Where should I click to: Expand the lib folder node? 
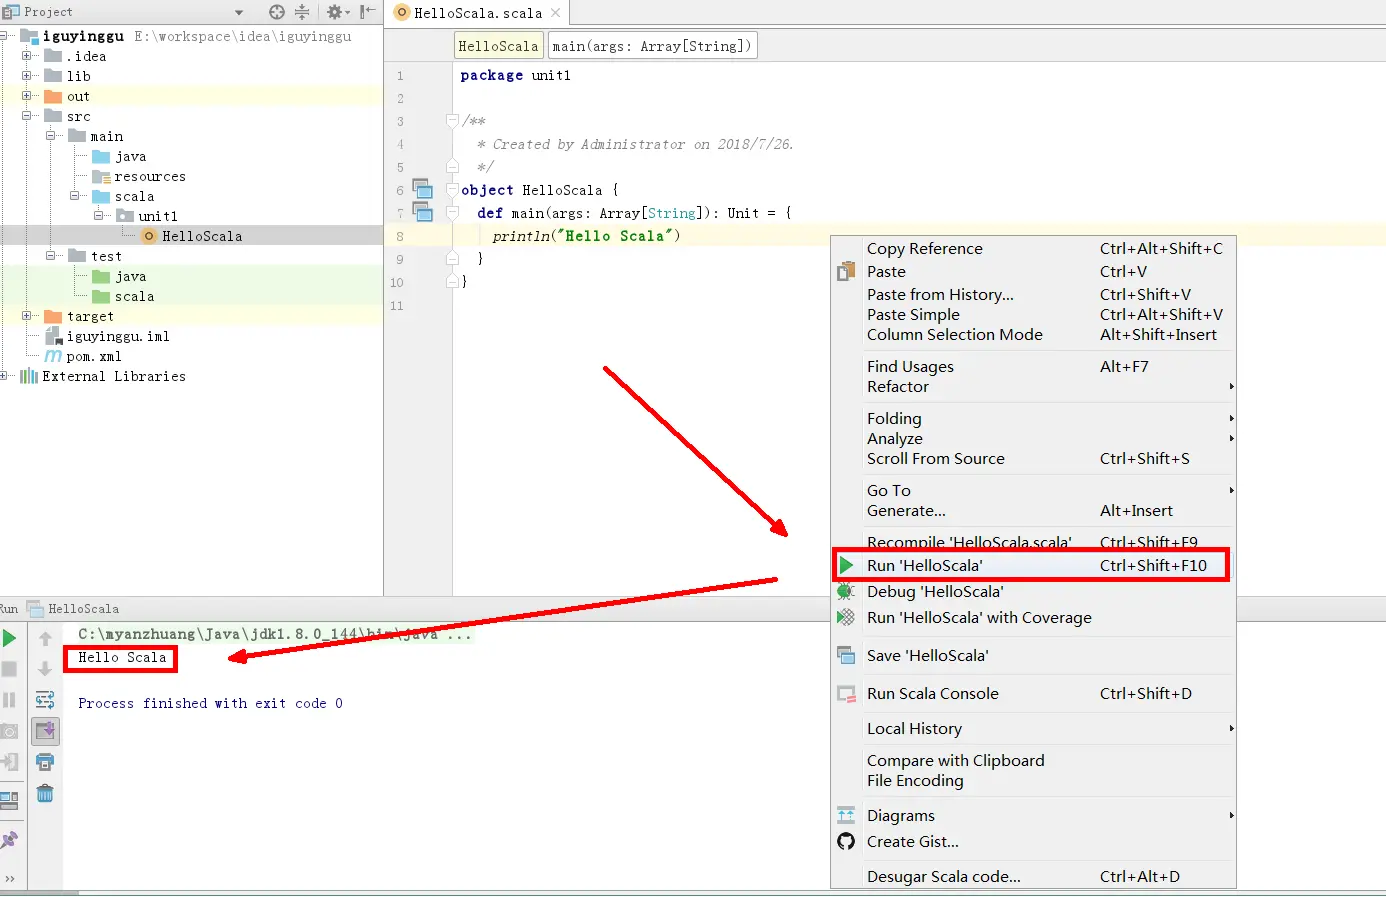[27, 76]
